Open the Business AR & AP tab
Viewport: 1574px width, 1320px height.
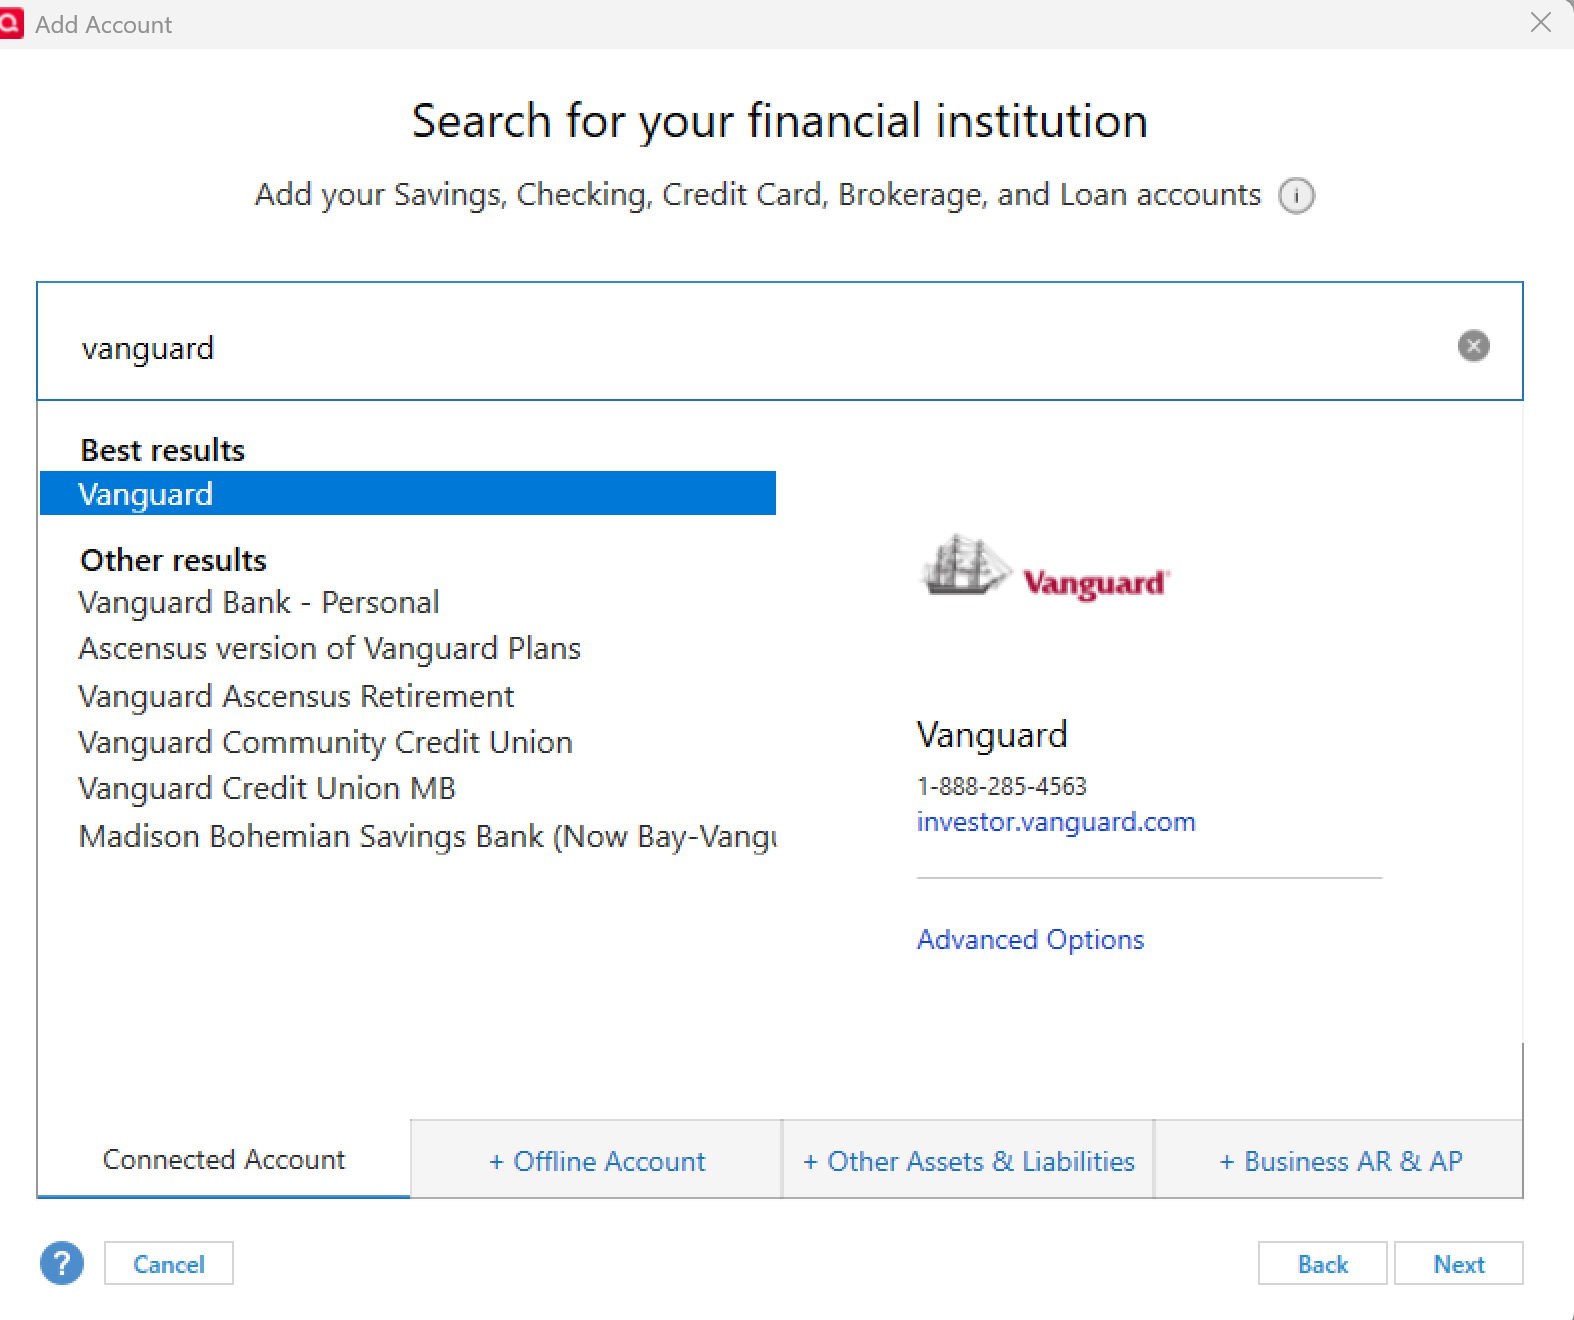[1340, 1161]
